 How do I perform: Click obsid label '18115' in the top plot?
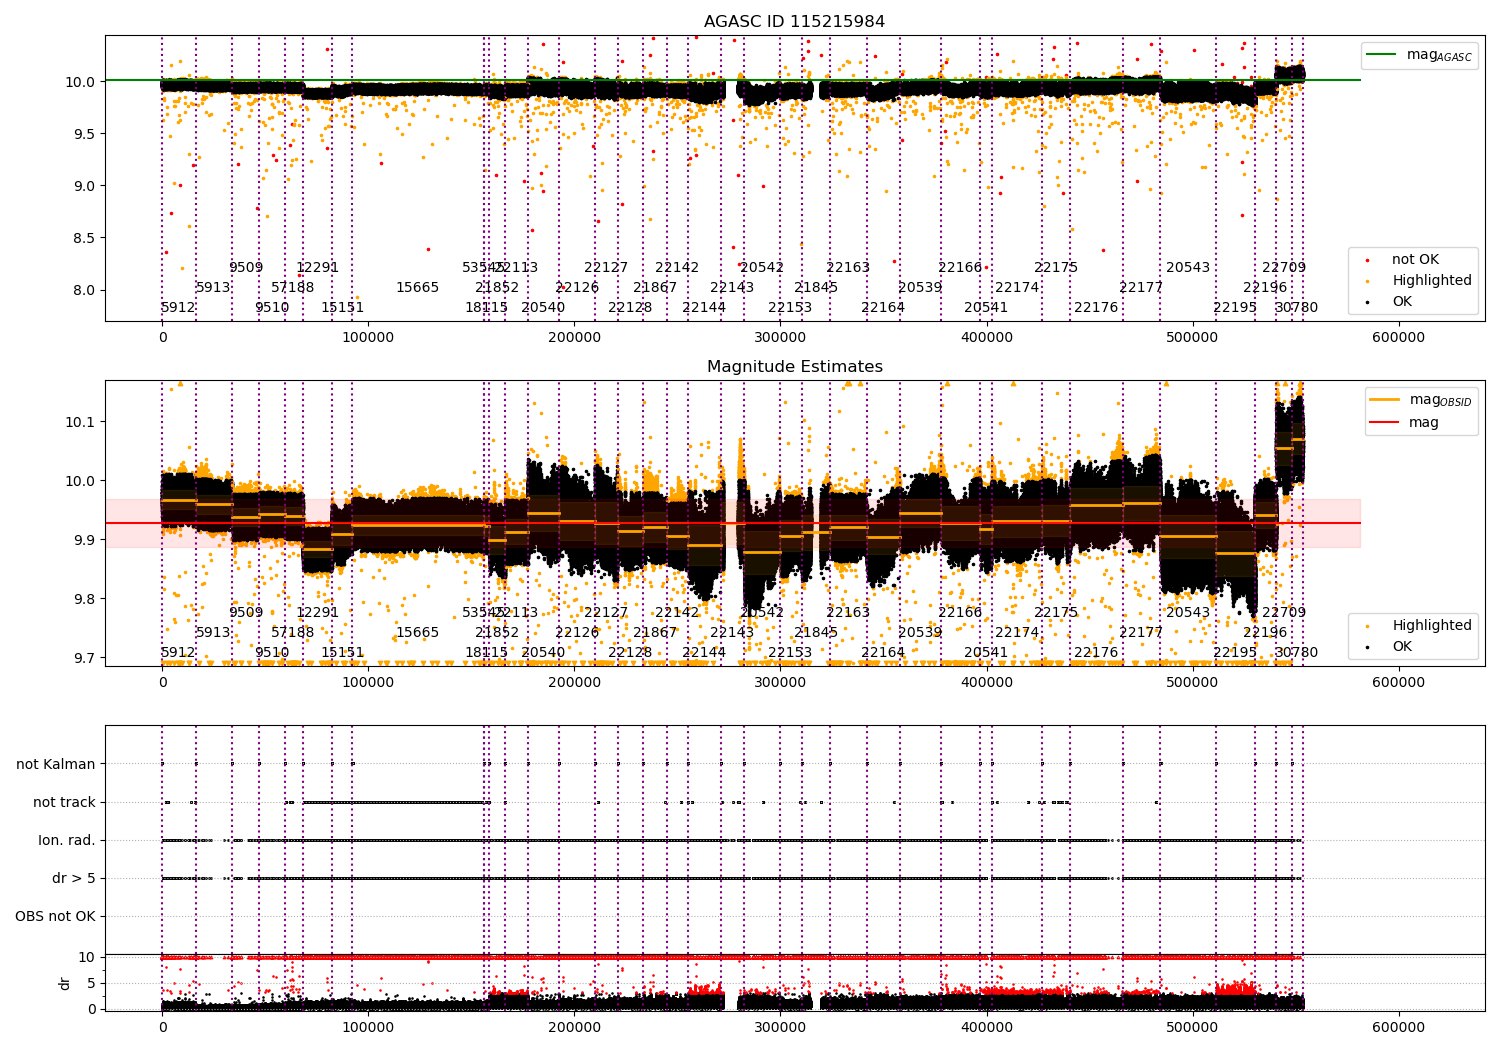tap(487, 308)
